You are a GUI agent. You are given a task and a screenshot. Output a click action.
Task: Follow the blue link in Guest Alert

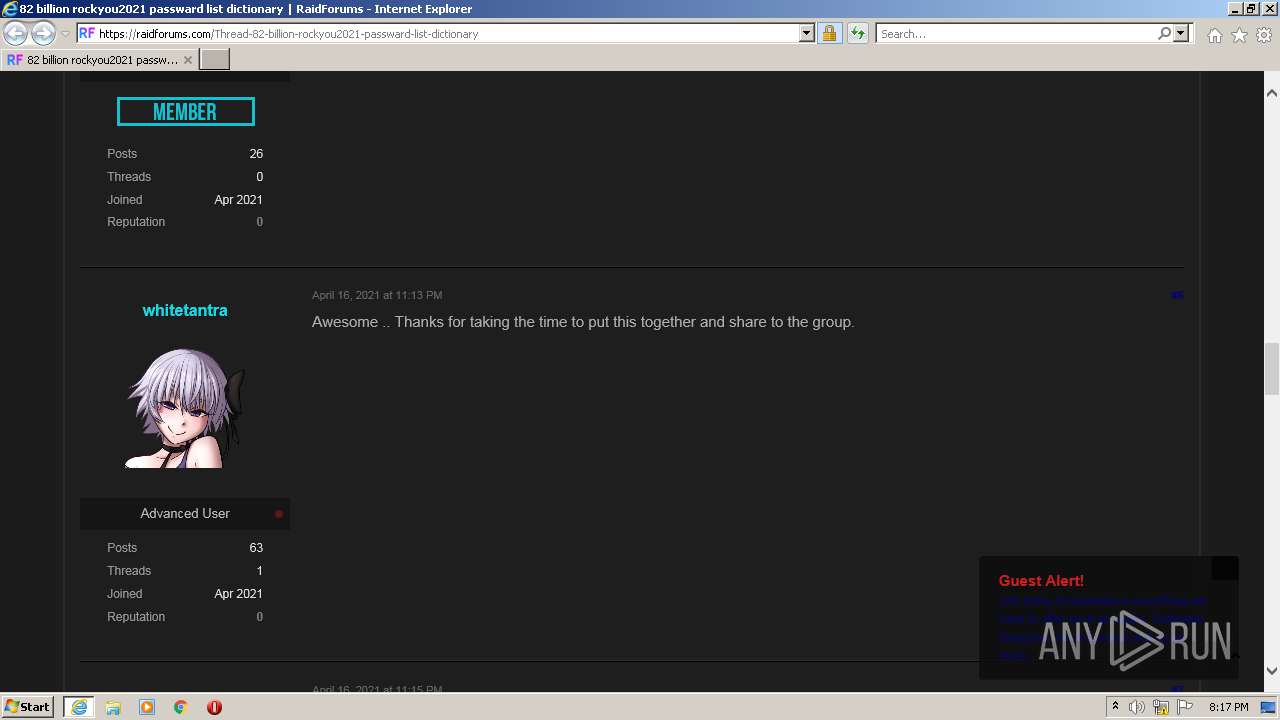click(x=1100, y=628)
